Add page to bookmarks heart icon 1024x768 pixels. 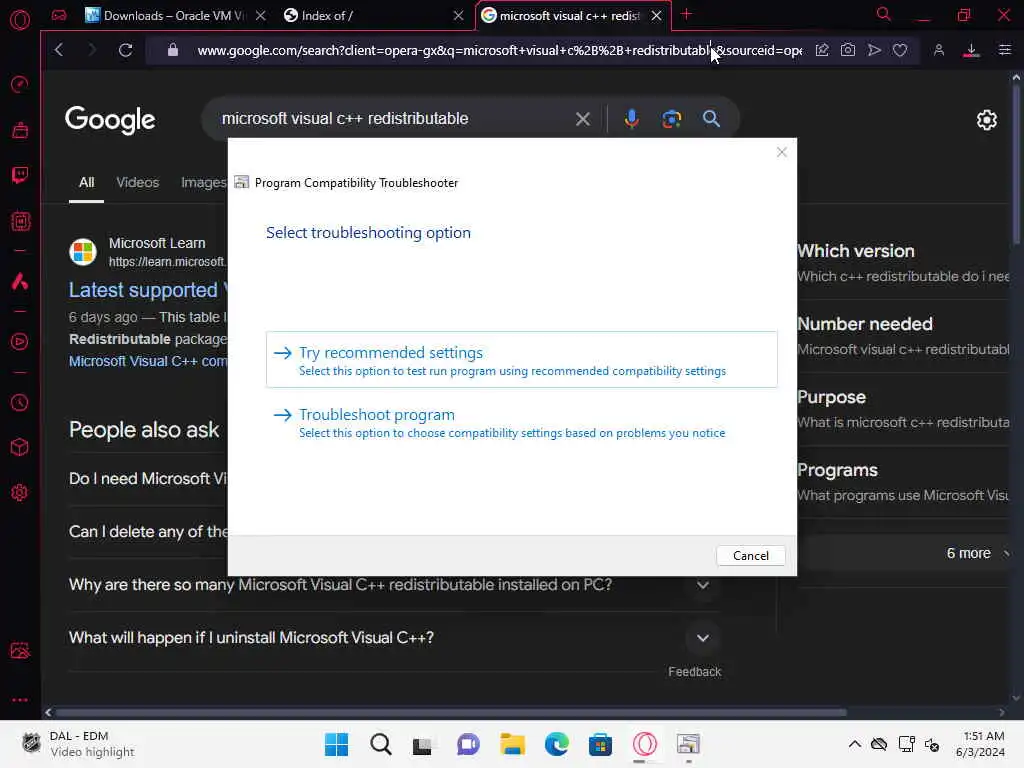pos(901,50)
